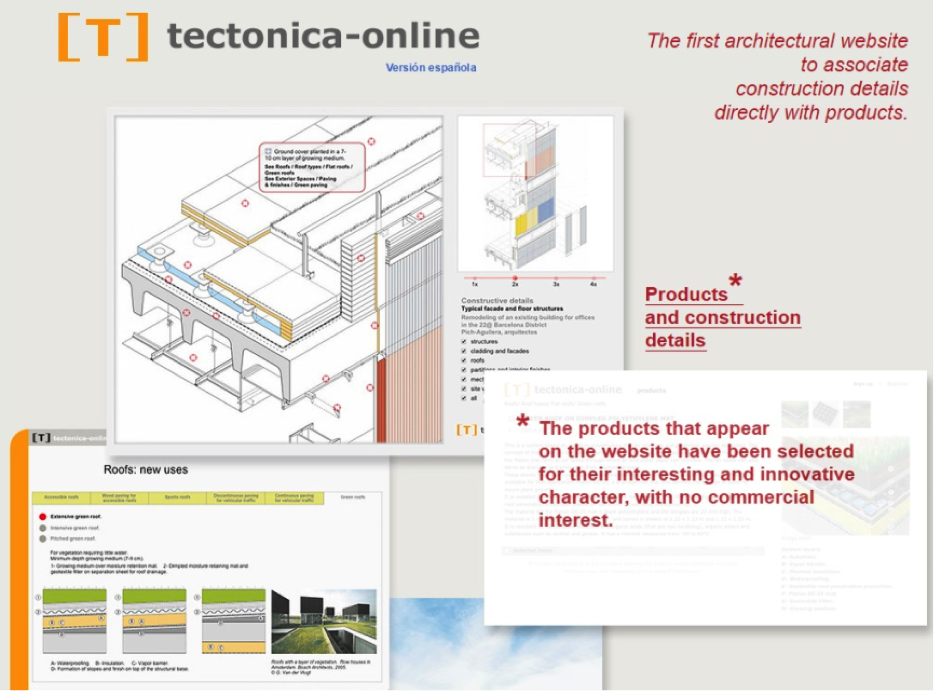
Task: Click the "Typical facade and floor structures" title
Action: 512,309
